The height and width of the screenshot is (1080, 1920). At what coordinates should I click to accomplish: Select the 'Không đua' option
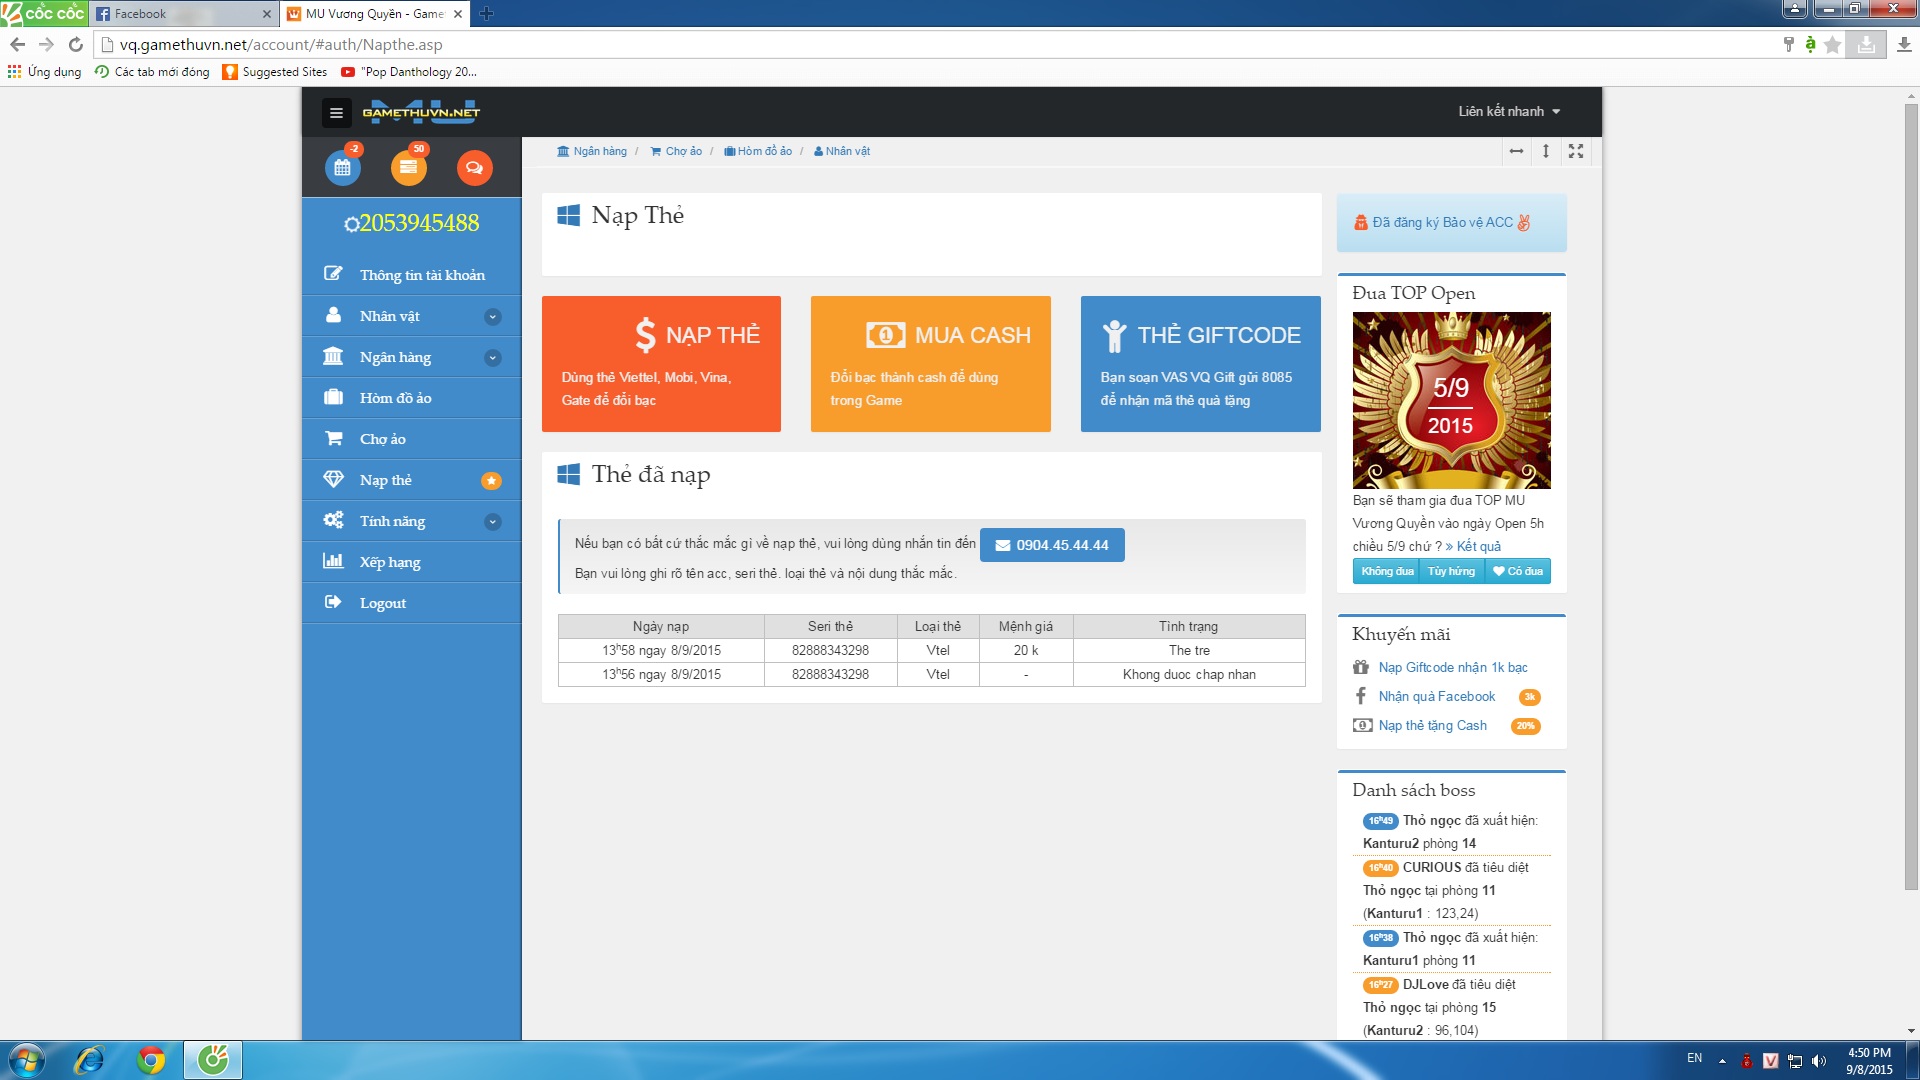(x=1387, y=571)
